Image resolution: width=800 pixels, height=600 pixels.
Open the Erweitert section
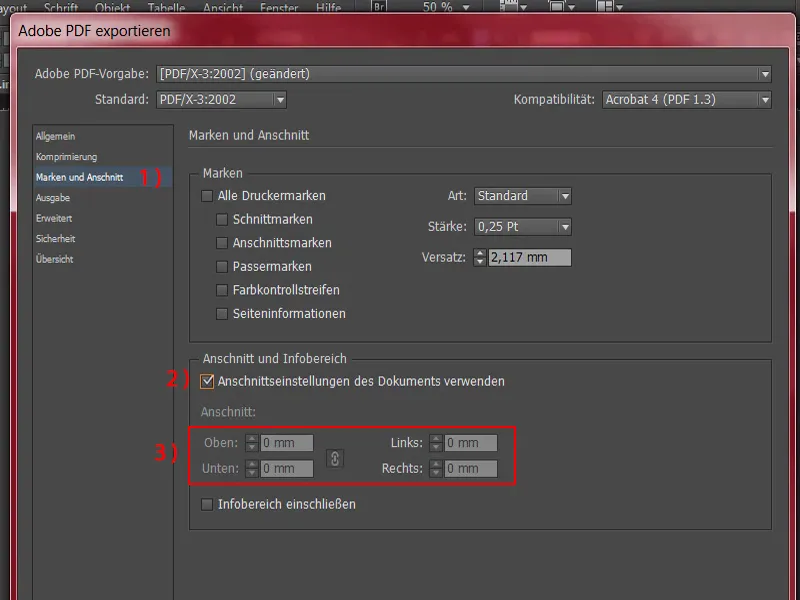[x=54, y=218]
